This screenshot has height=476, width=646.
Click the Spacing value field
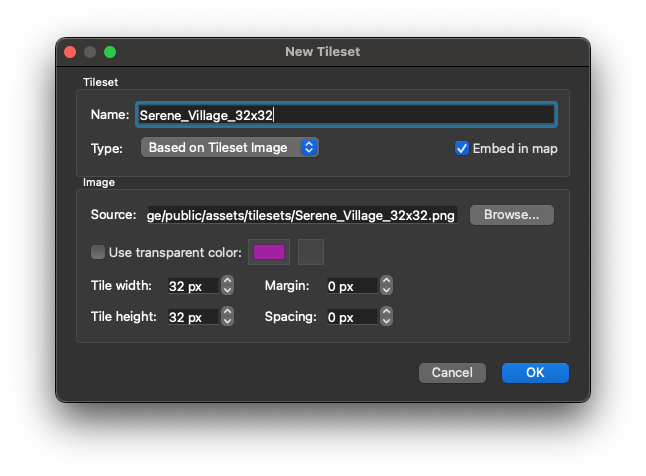[x=350, y=317]
